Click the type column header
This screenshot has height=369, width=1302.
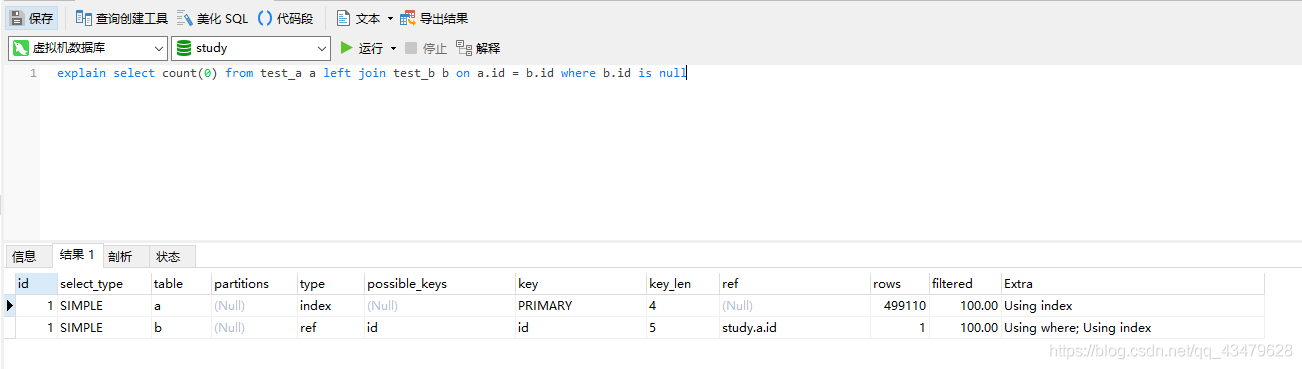coord(331,283)
